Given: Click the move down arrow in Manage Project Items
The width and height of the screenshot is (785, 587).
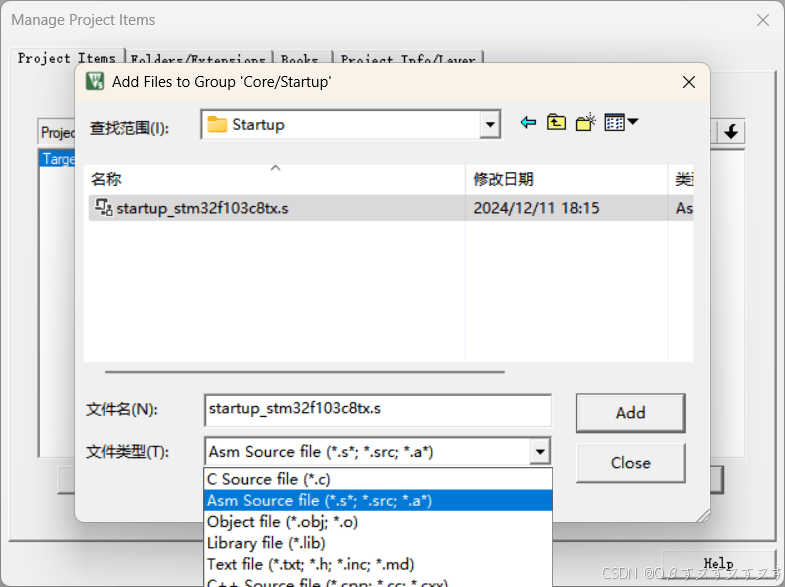Looking at the screenshot, I should click(731, 132).
